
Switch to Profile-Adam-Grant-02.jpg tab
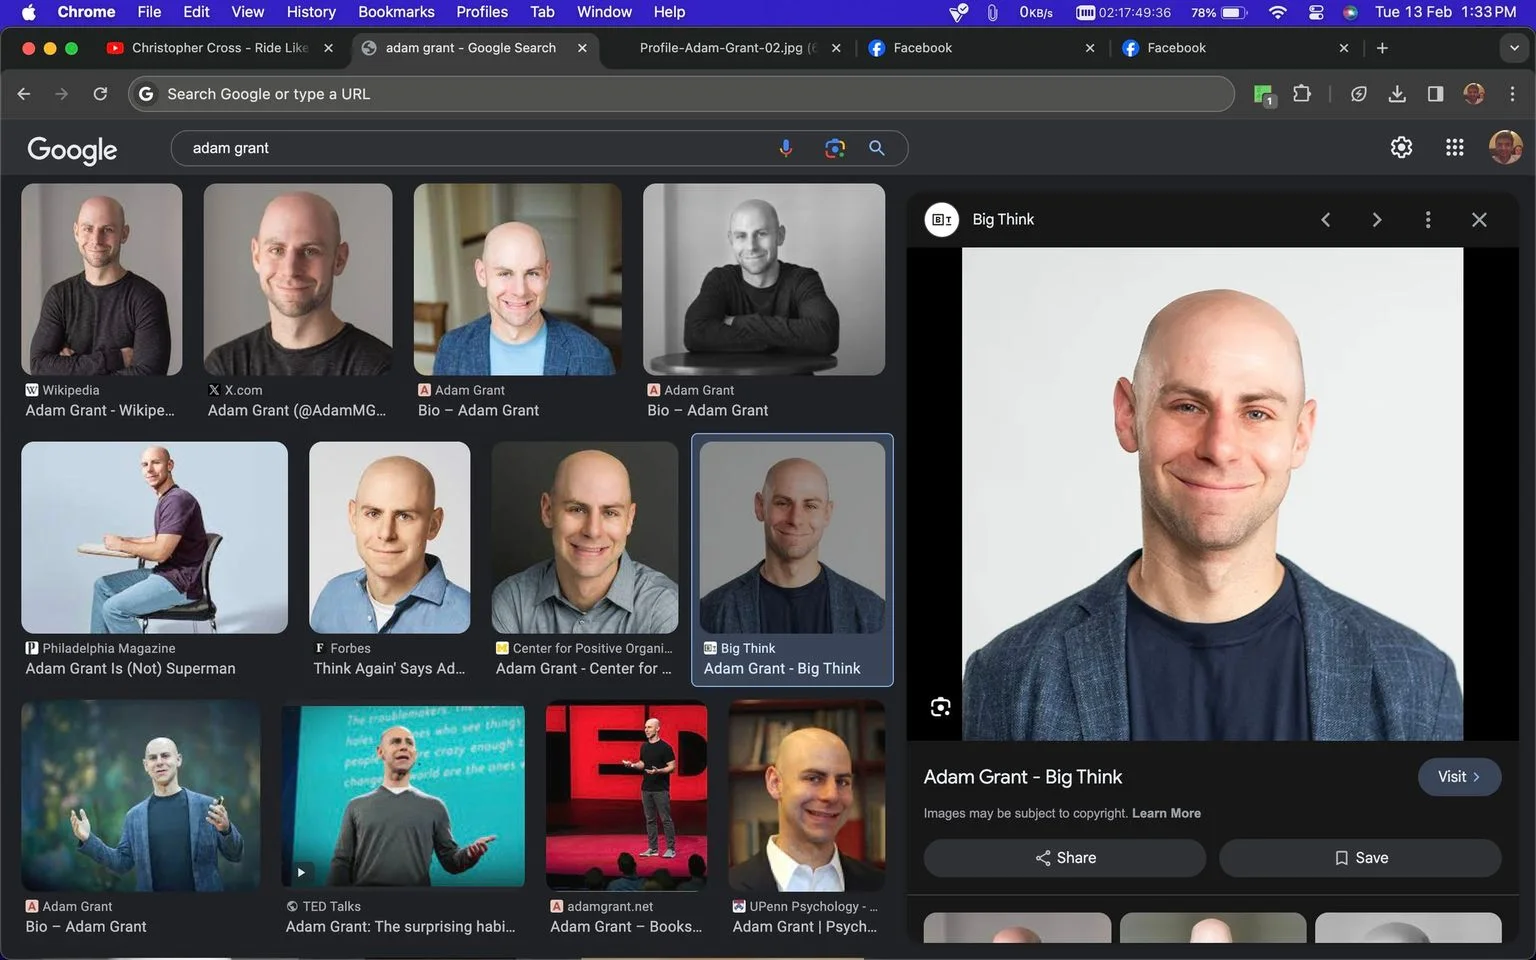tap(727, 48)
